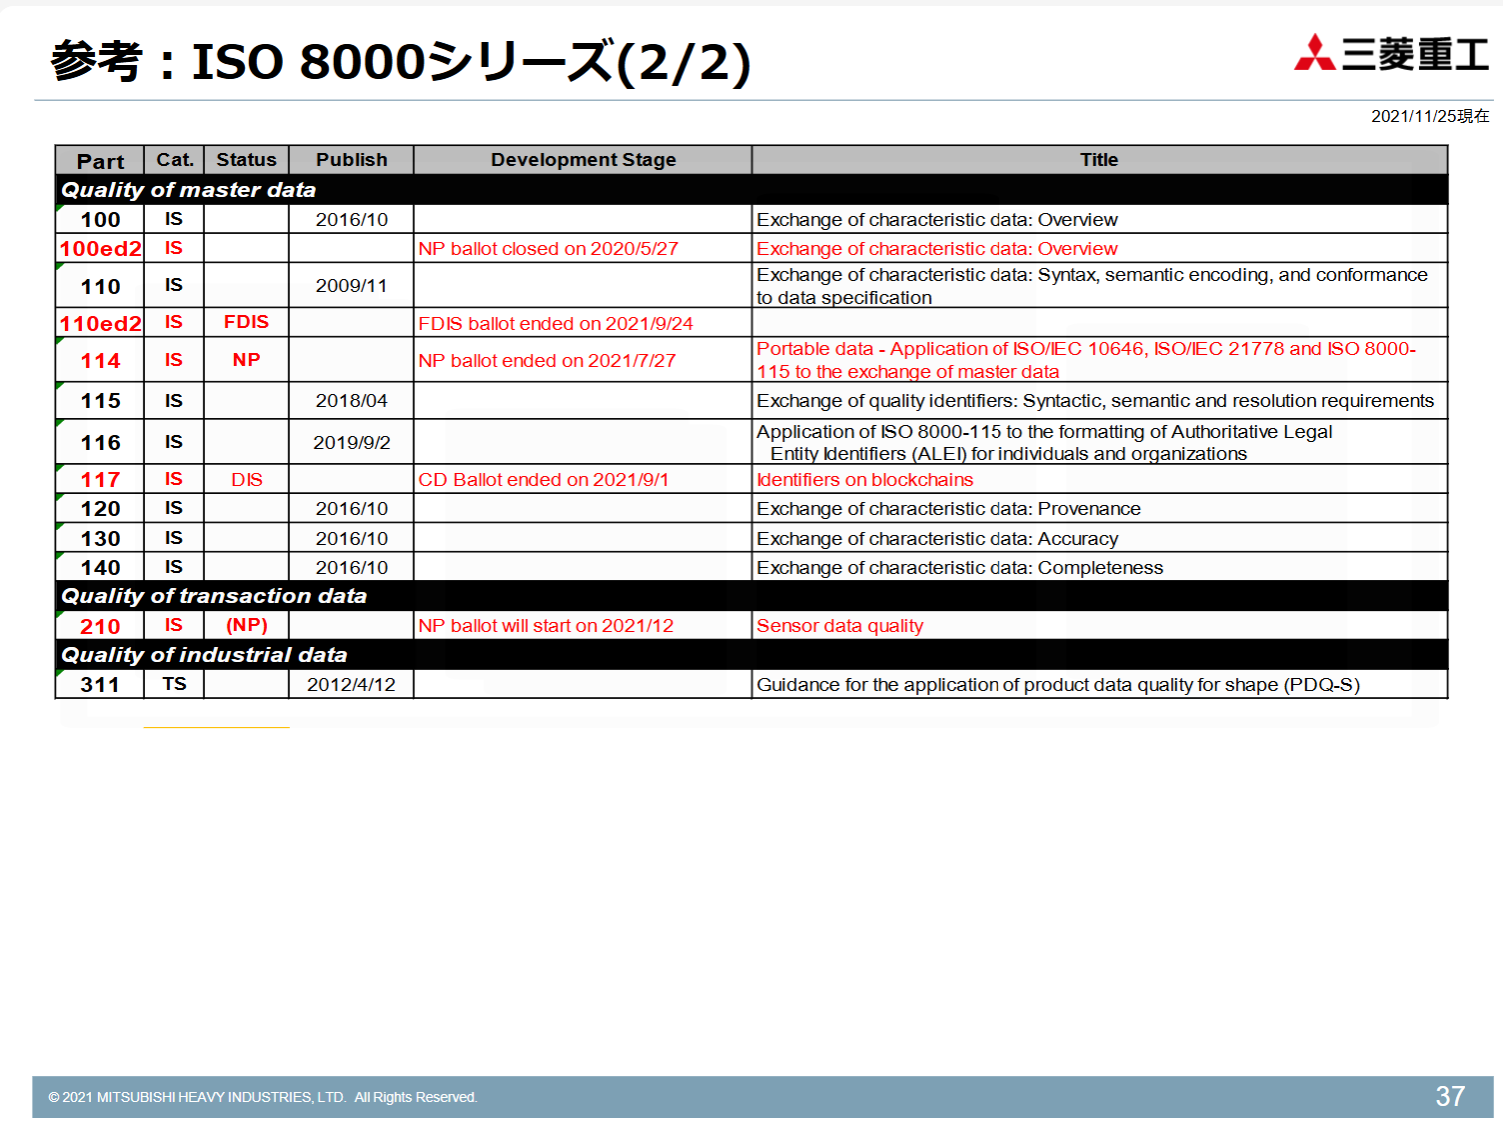Select the 'Part' column header
Screen dimensions: 1503x1127
coord(100,160)
